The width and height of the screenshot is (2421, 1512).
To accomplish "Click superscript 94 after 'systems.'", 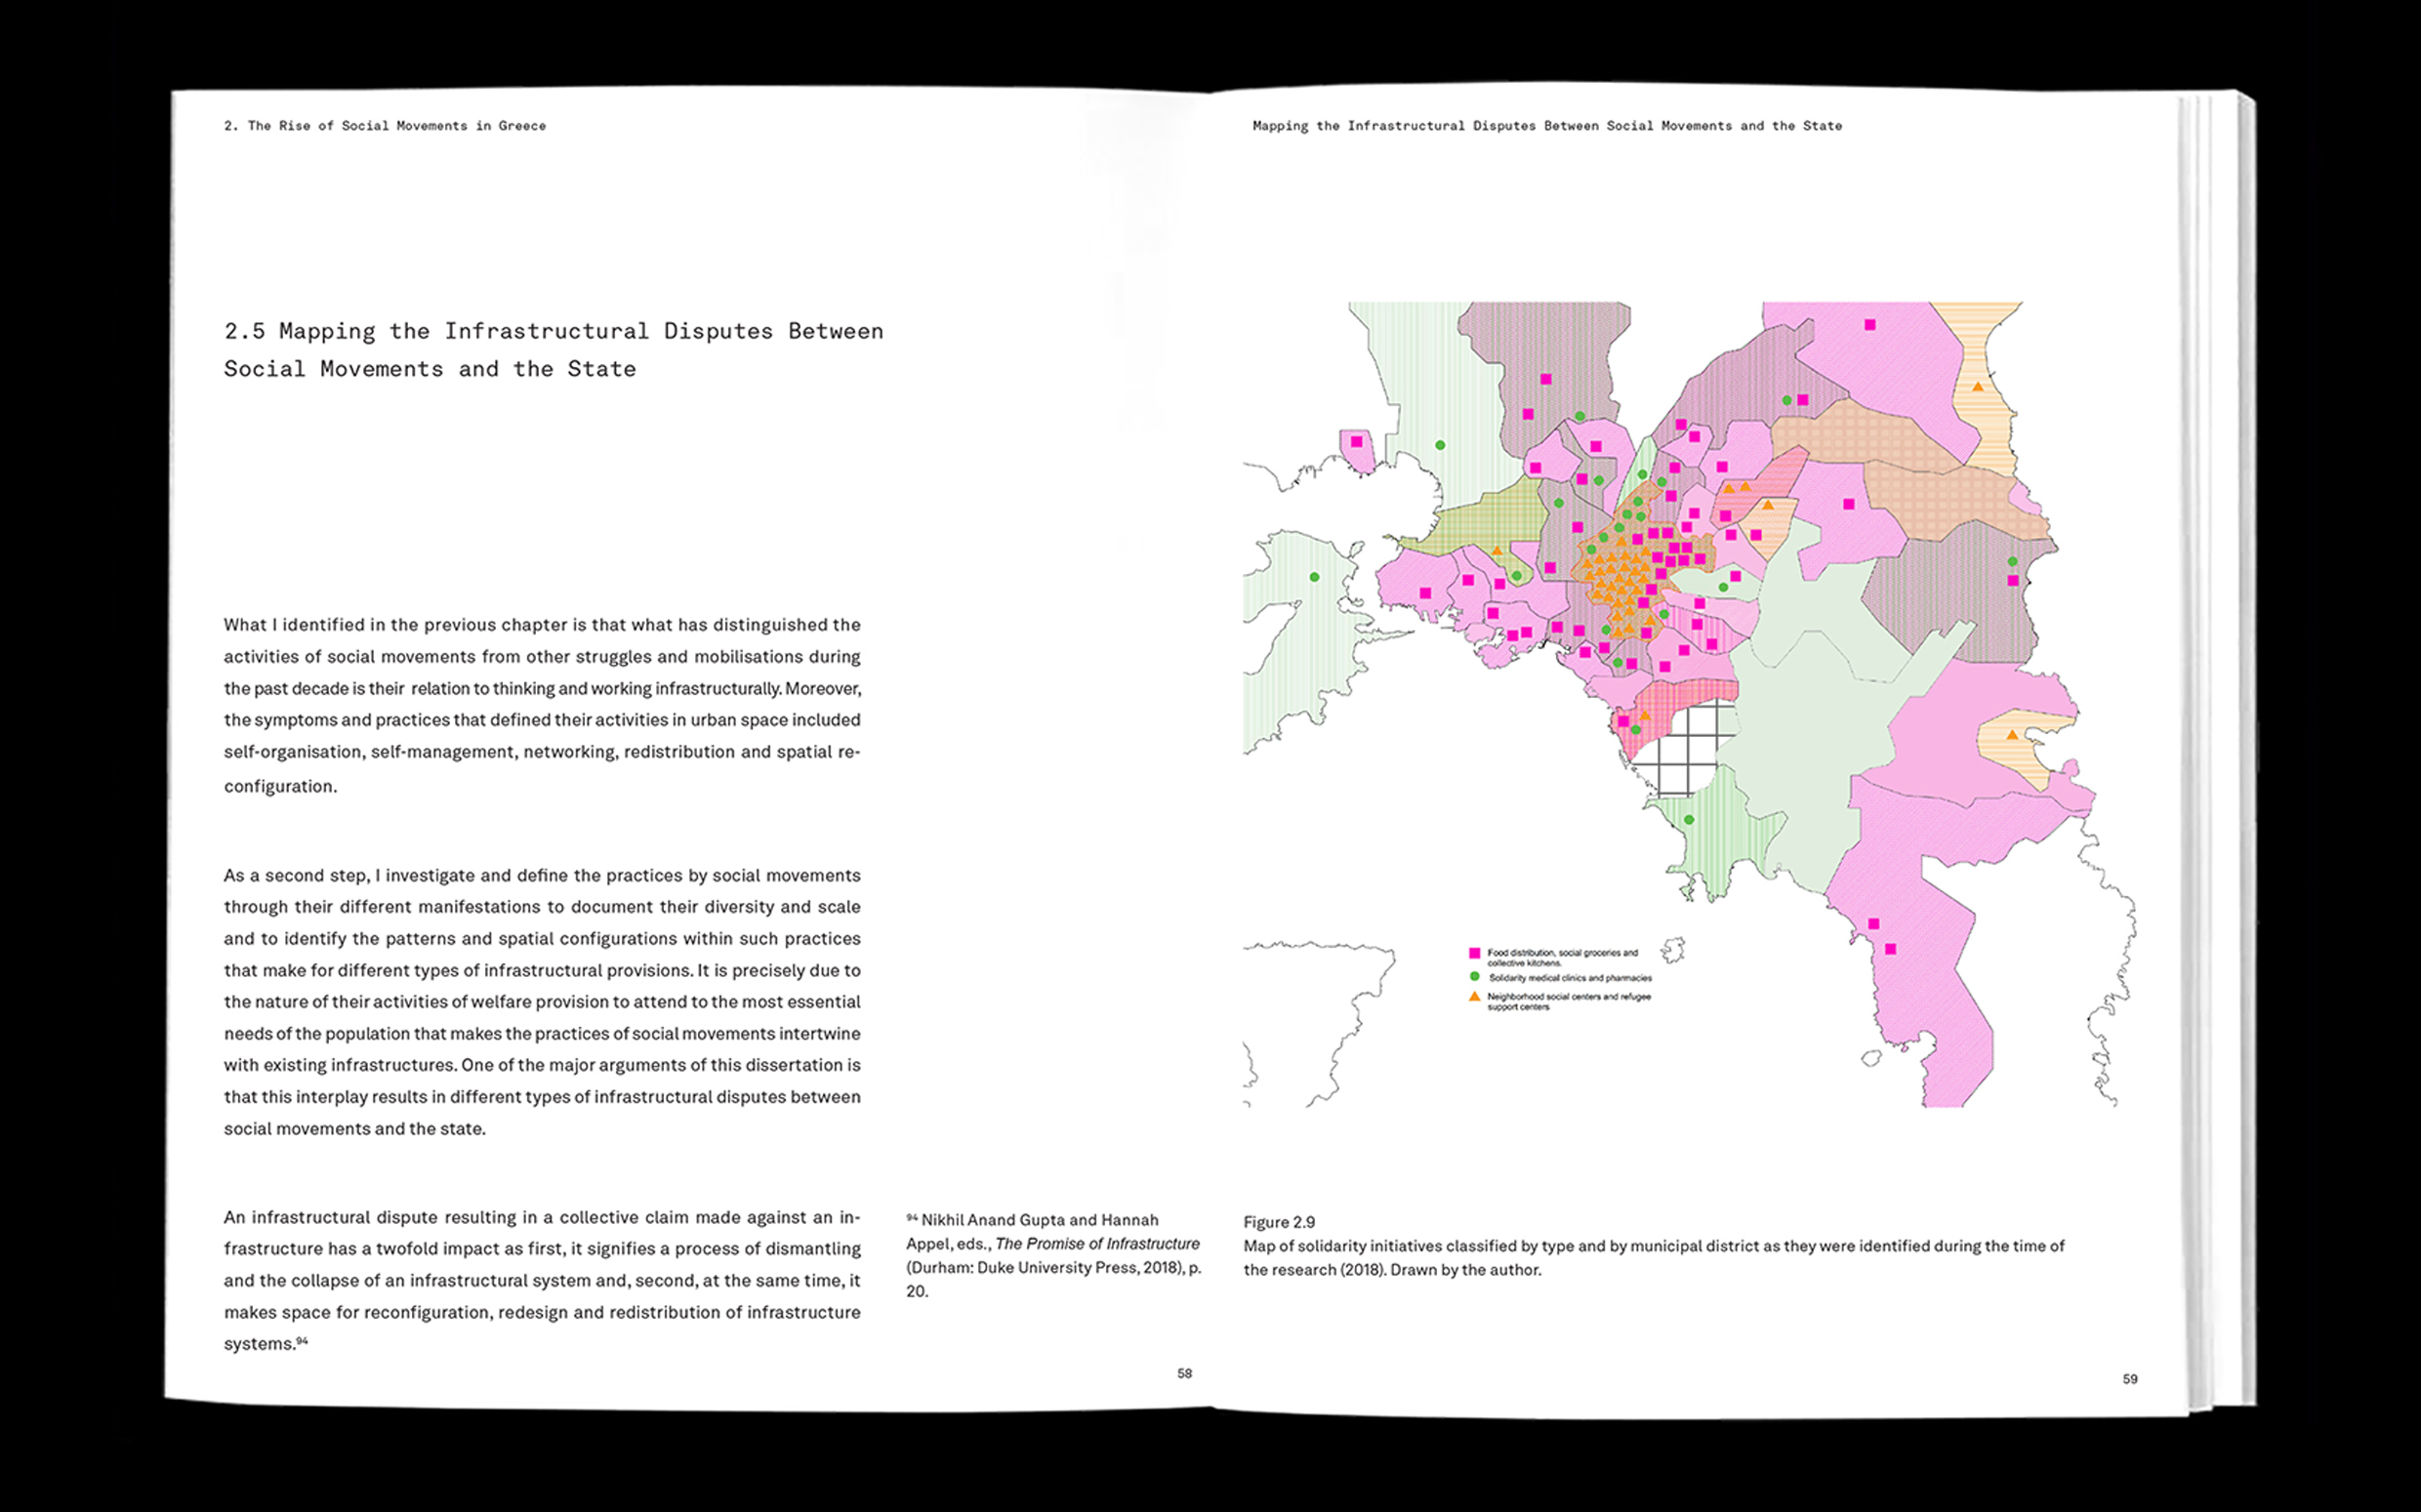I will [x=302, y=1341].
